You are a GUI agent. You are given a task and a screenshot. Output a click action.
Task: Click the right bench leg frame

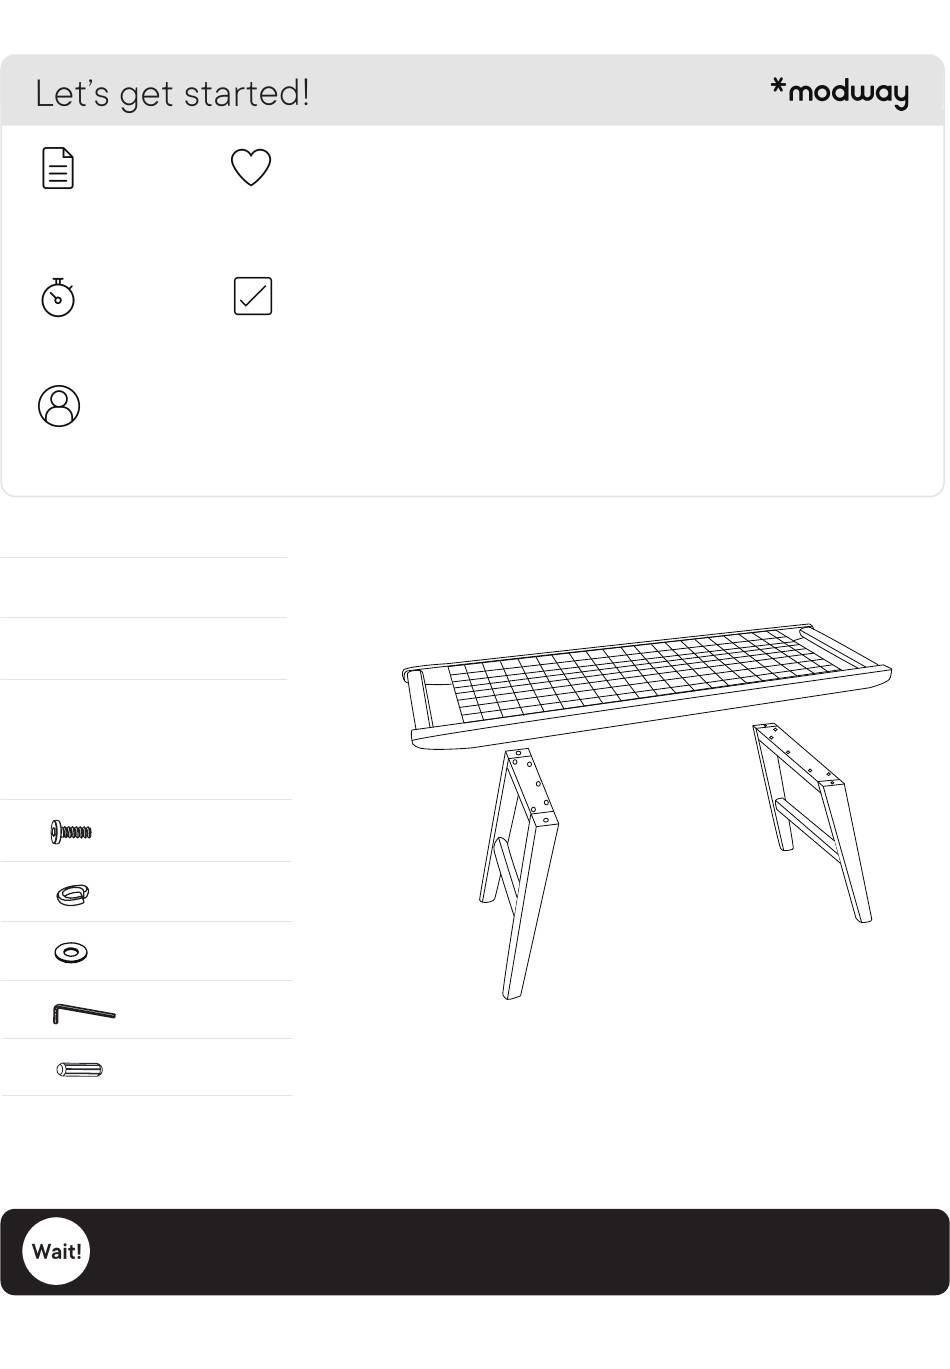(x=813, y=818)
